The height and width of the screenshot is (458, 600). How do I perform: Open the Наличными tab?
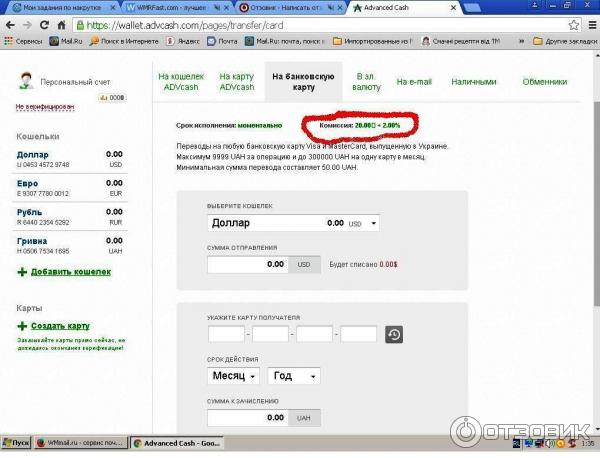click(474, 81)
